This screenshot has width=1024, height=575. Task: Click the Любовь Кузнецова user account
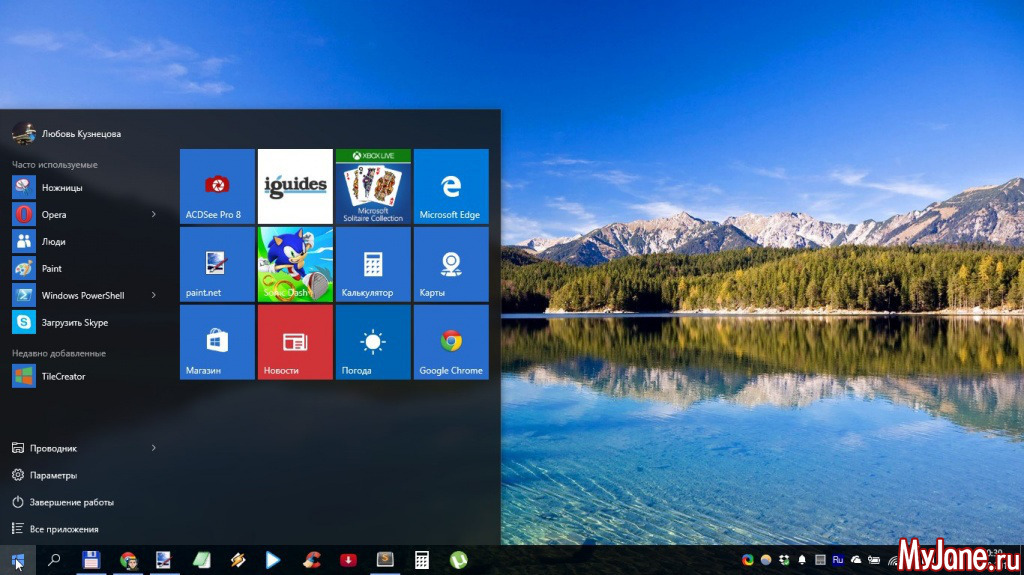pyautogui.click(x=80, y=133)
